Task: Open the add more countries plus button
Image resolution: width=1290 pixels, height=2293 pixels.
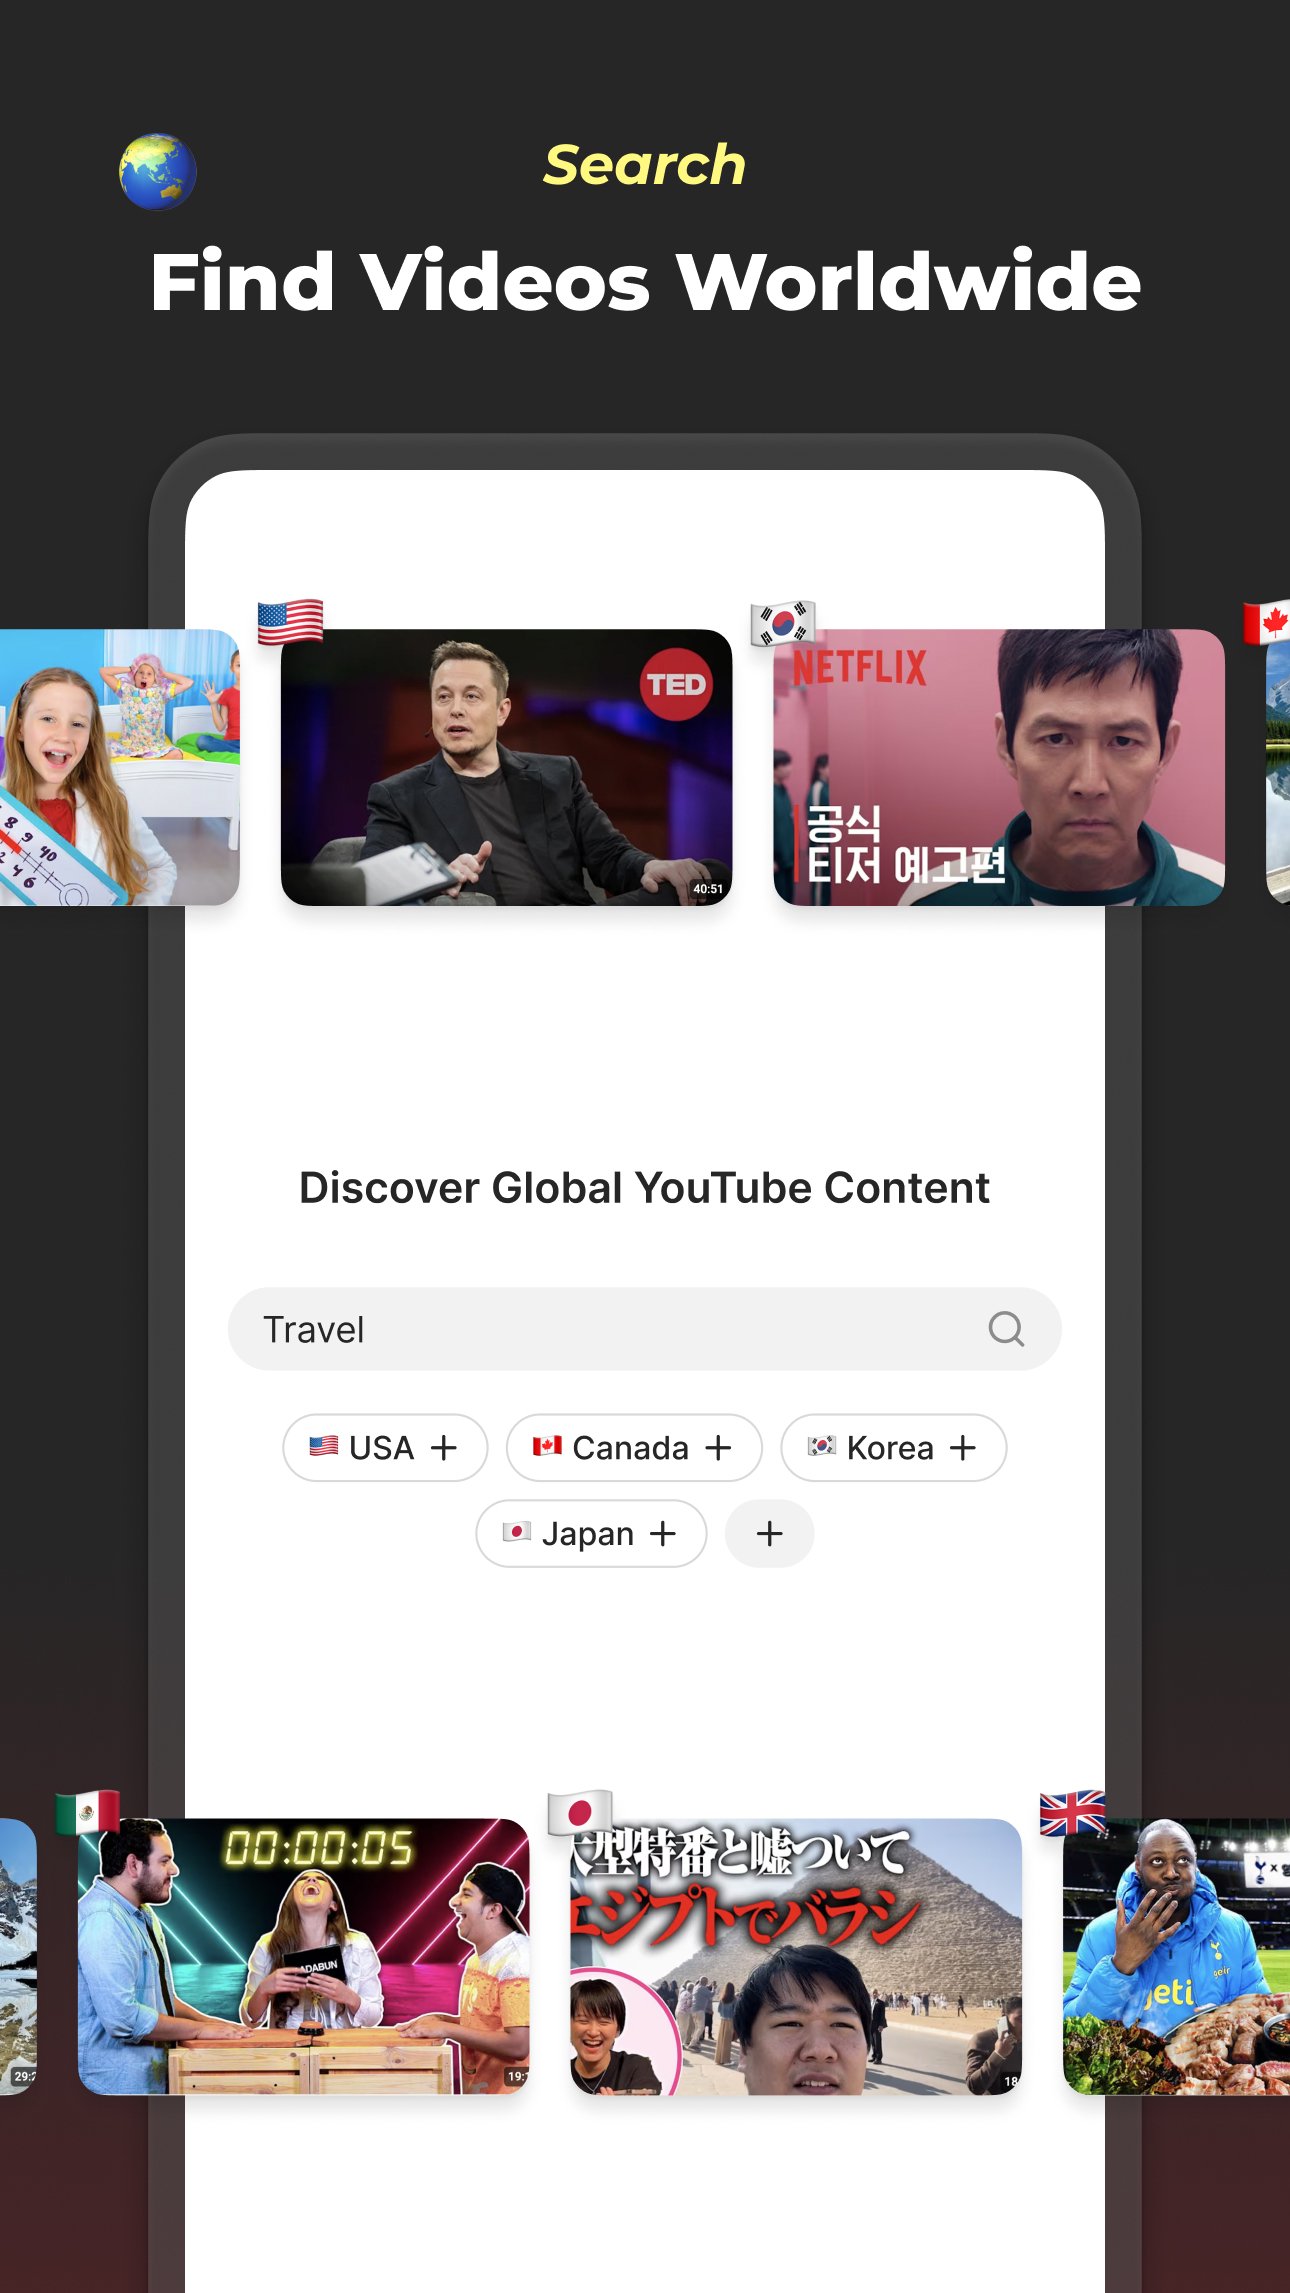Action: [769, 1533]
